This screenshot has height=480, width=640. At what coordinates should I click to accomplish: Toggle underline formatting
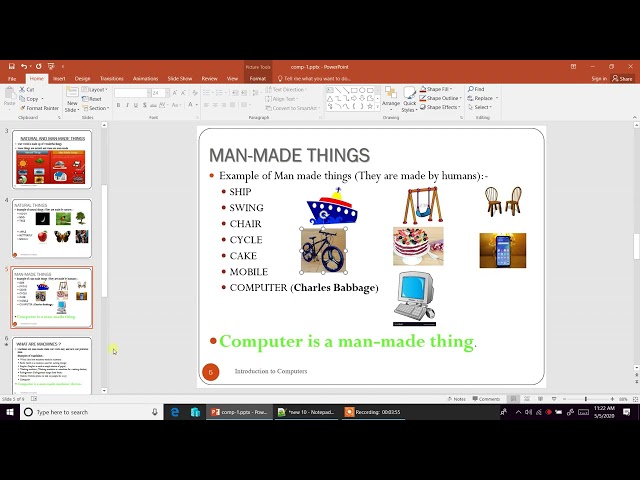pos(136,105)
